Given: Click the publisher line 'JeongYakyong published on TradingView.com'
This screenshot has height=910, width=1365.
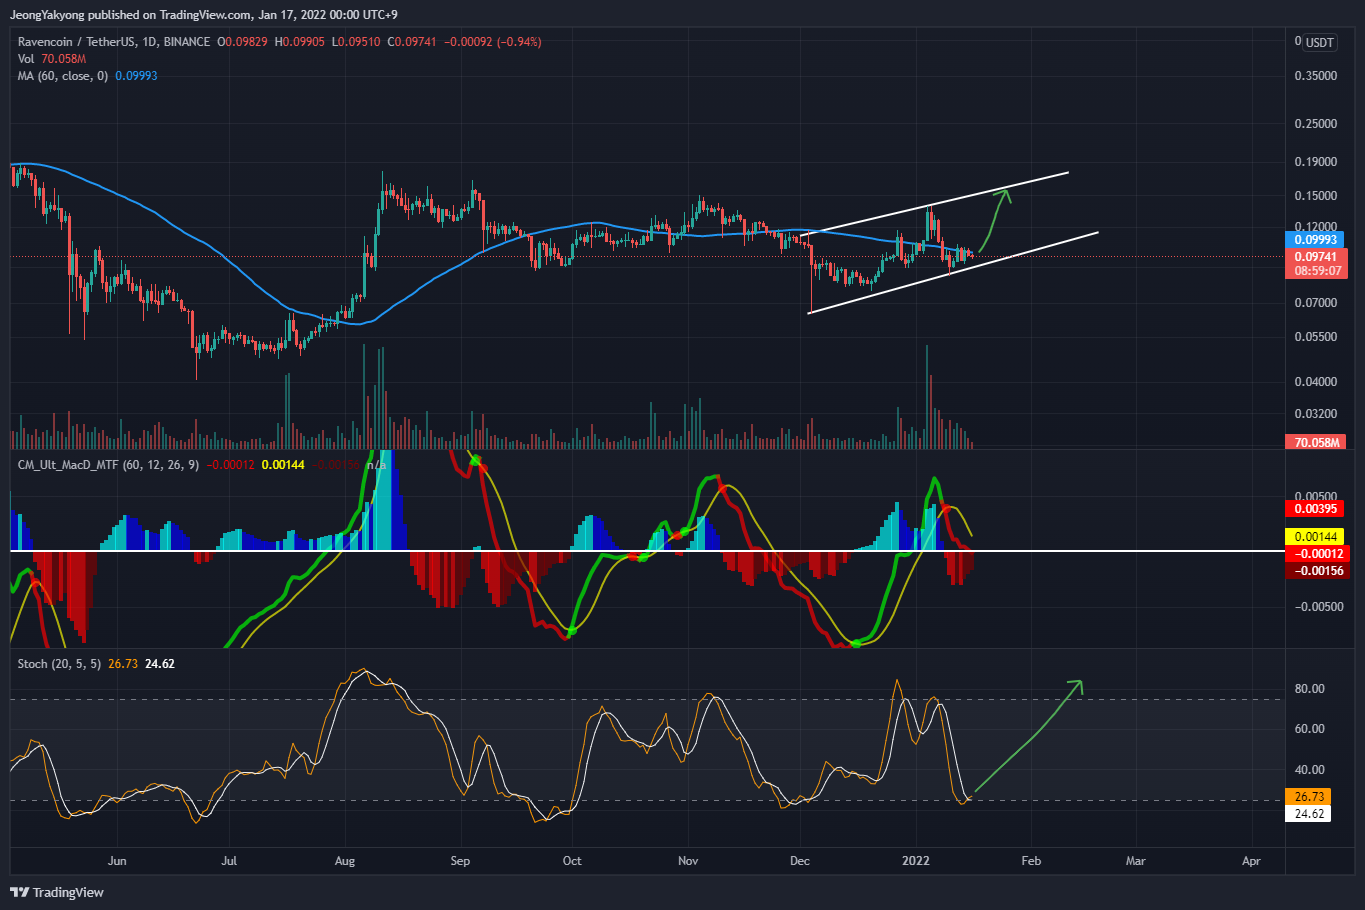Looking at the screenshot, I should (131, 15).
